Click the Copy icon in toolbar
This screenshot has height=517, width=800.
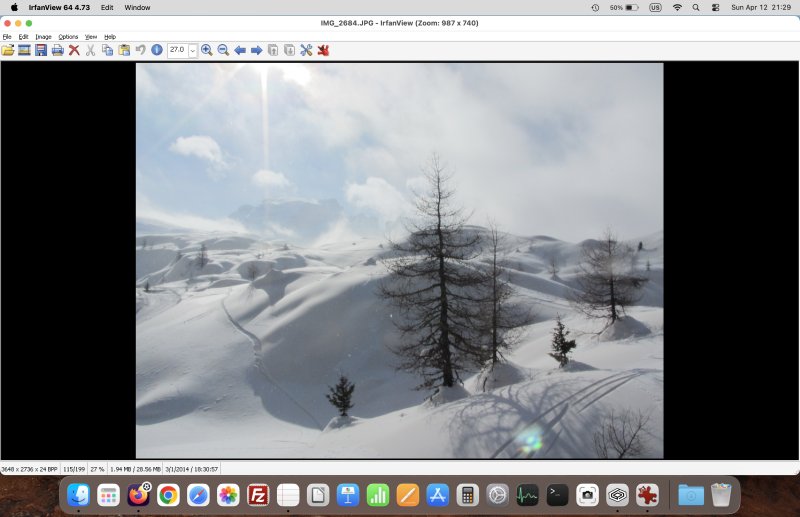pos(107,50)
